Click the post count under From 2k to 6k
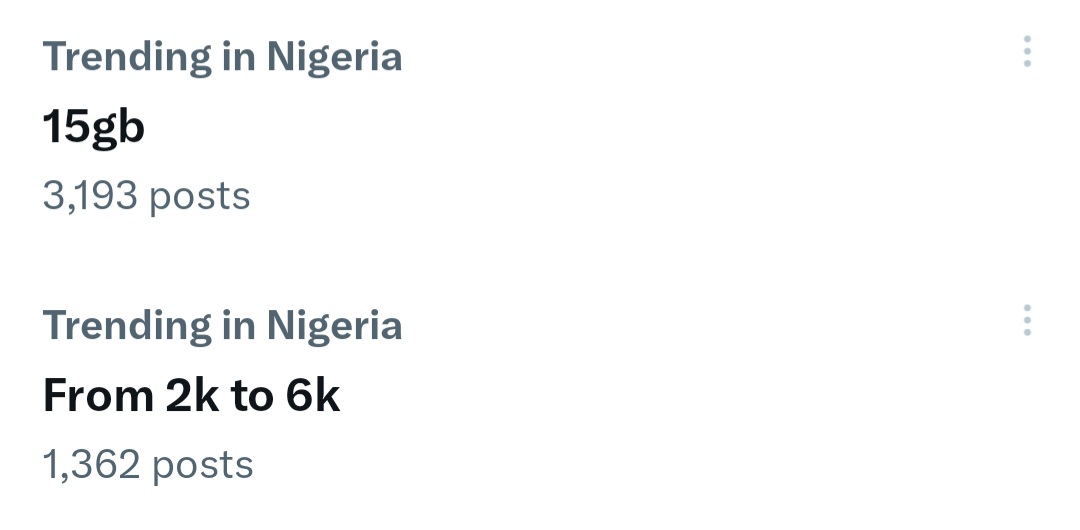The width and height of the screenshot is (1080, 530). point(148,465)
